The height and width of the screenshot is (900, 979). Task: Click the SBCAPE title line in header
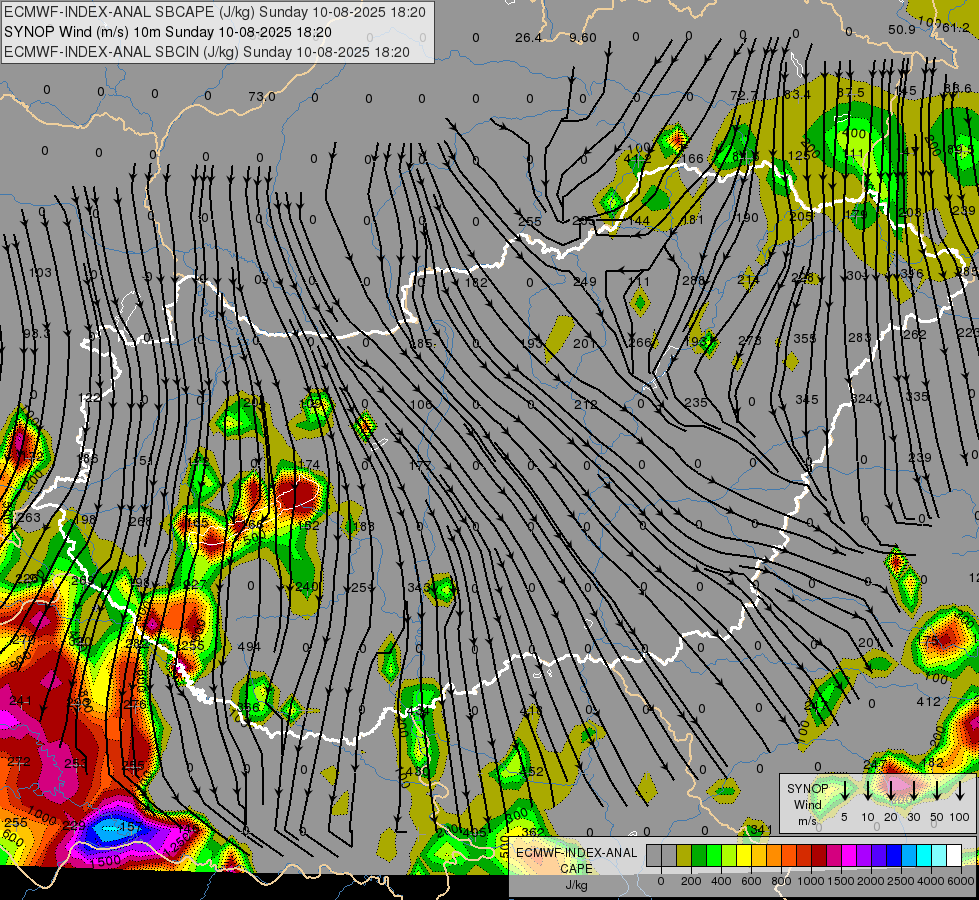click(x=215, y=12)
